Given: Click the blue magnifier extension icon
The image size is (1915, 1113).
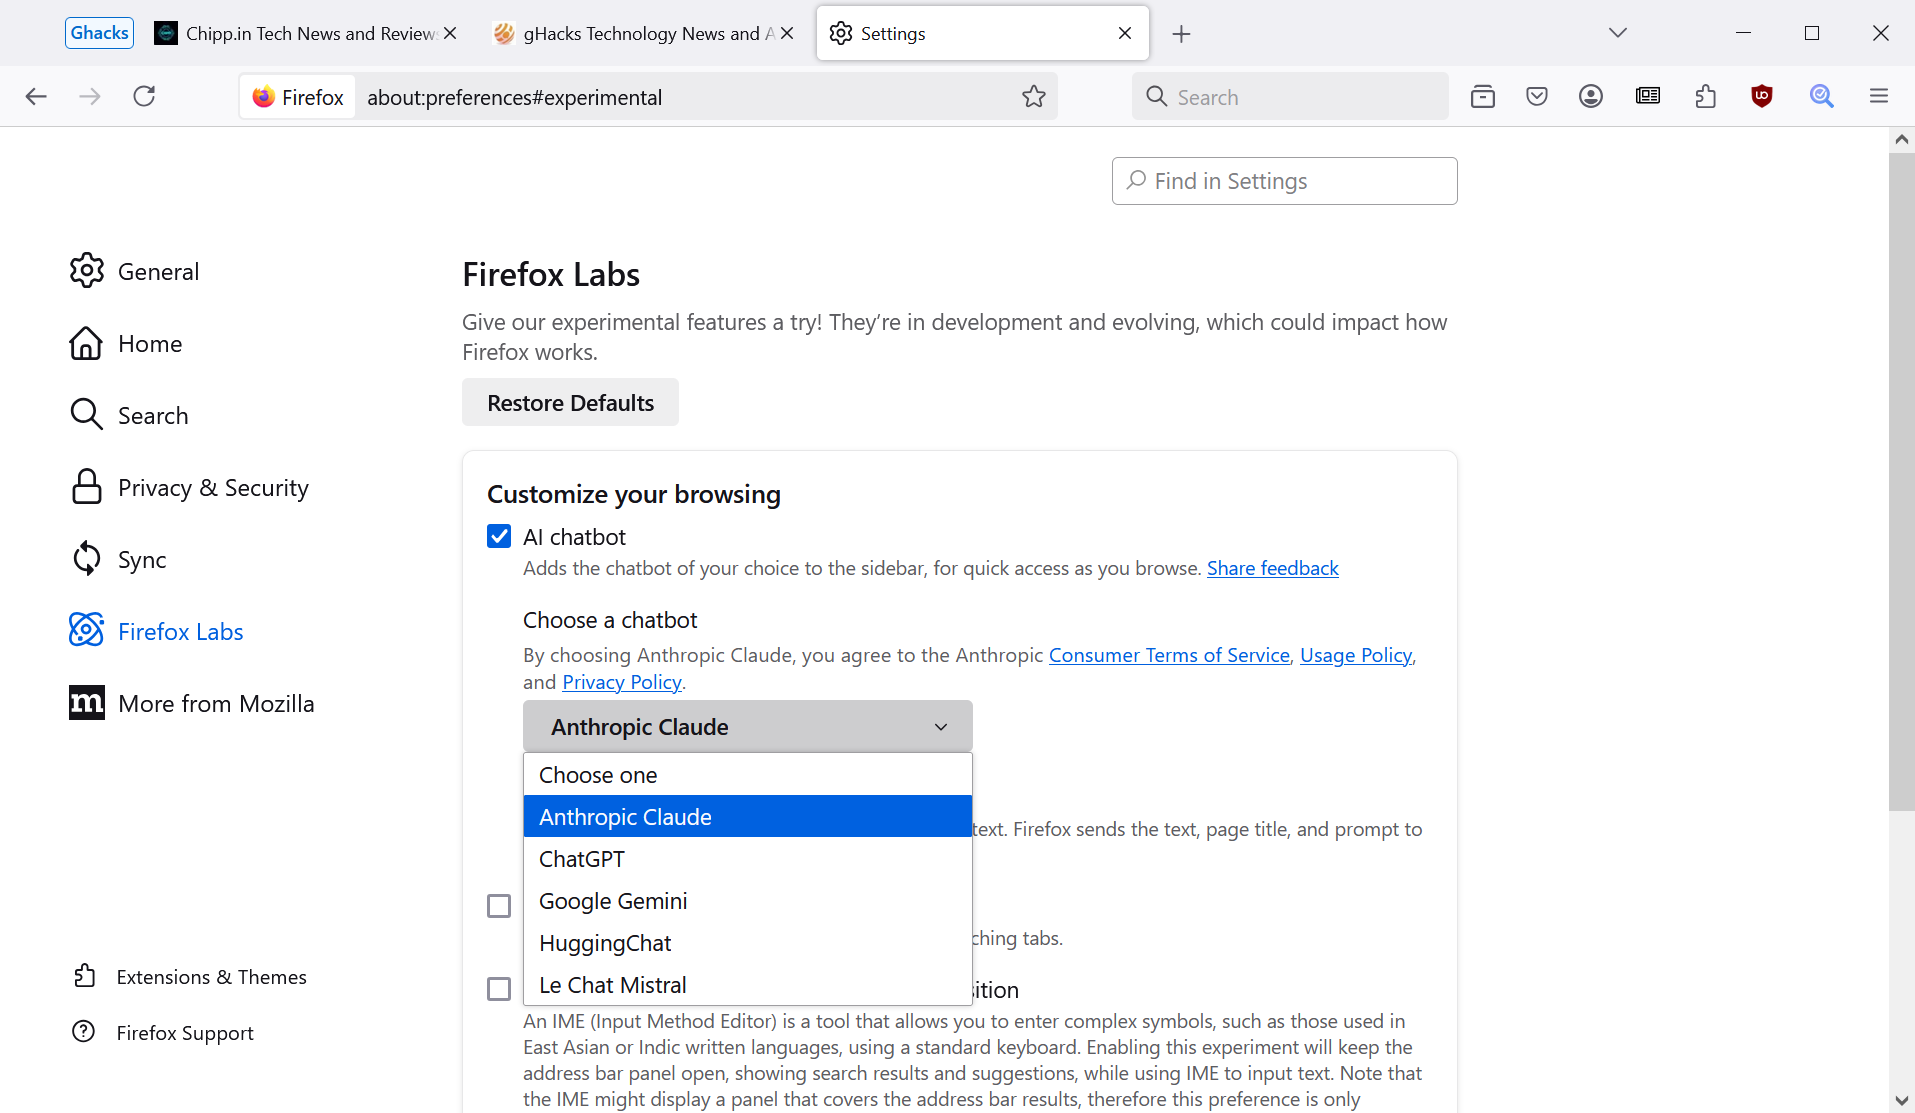Looking at the screenshot, I should click(x=1821, y=96).
